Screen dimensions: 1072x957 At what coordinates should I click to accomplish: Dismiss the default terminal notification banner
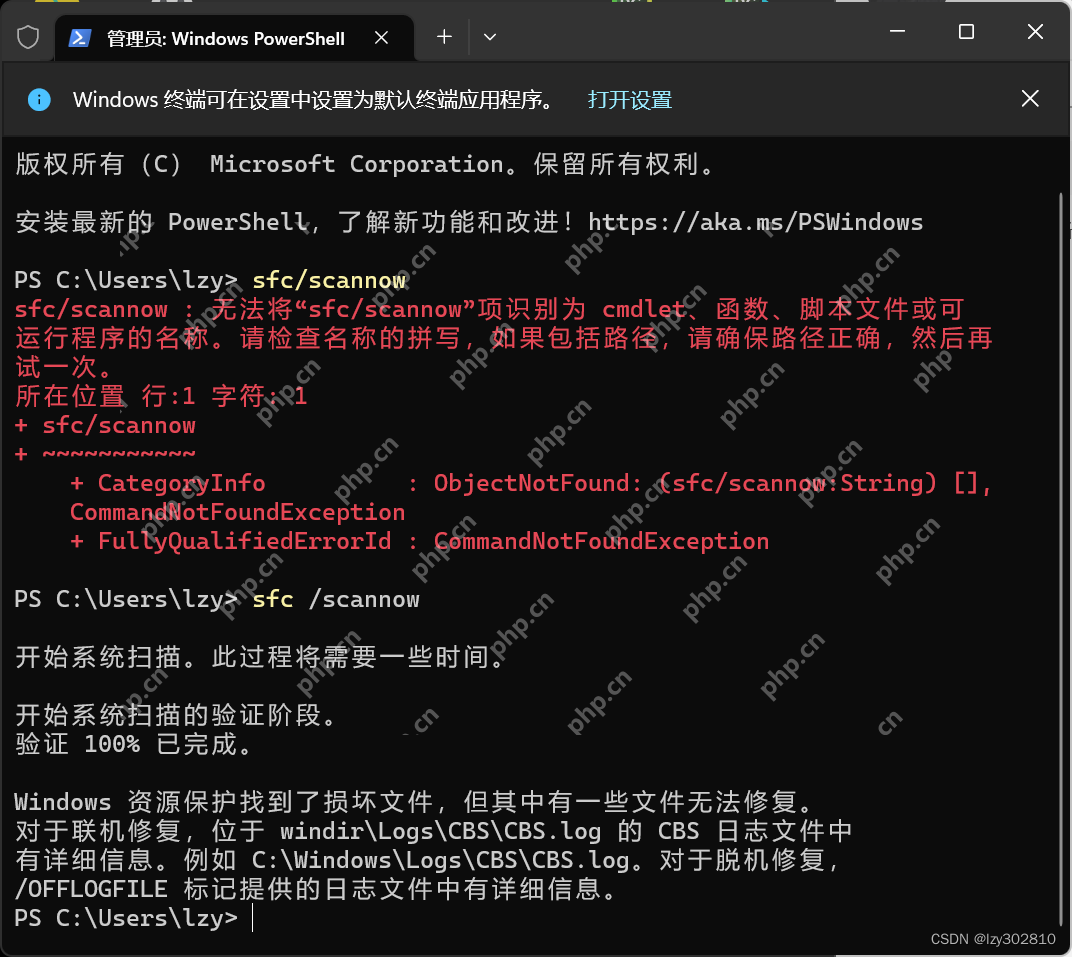1030,99
